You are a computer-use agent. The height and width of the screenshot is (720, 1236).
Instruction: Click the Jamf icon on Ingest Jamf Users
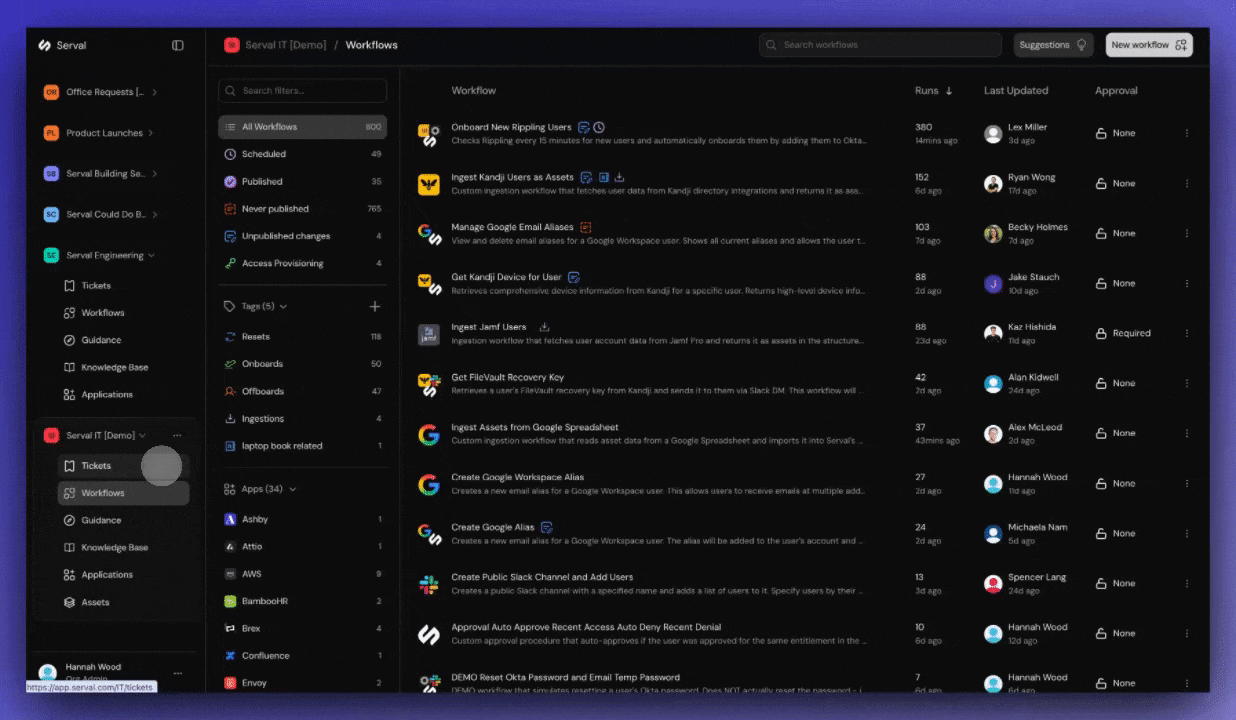[429, 333]
